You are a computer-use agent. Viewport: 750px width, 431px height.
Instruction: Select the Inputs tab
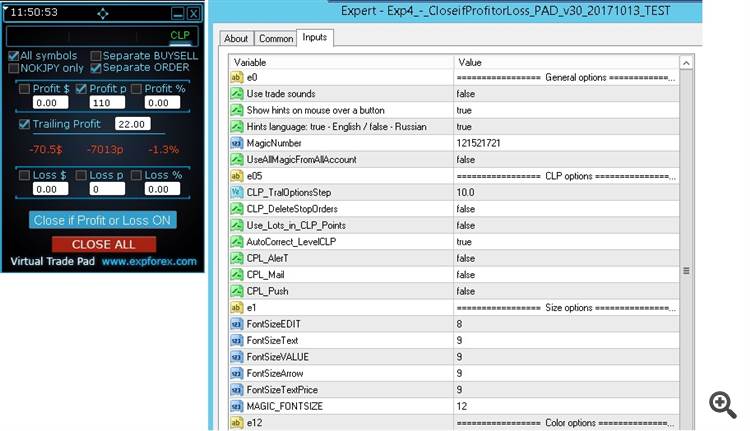click(315, 37)
